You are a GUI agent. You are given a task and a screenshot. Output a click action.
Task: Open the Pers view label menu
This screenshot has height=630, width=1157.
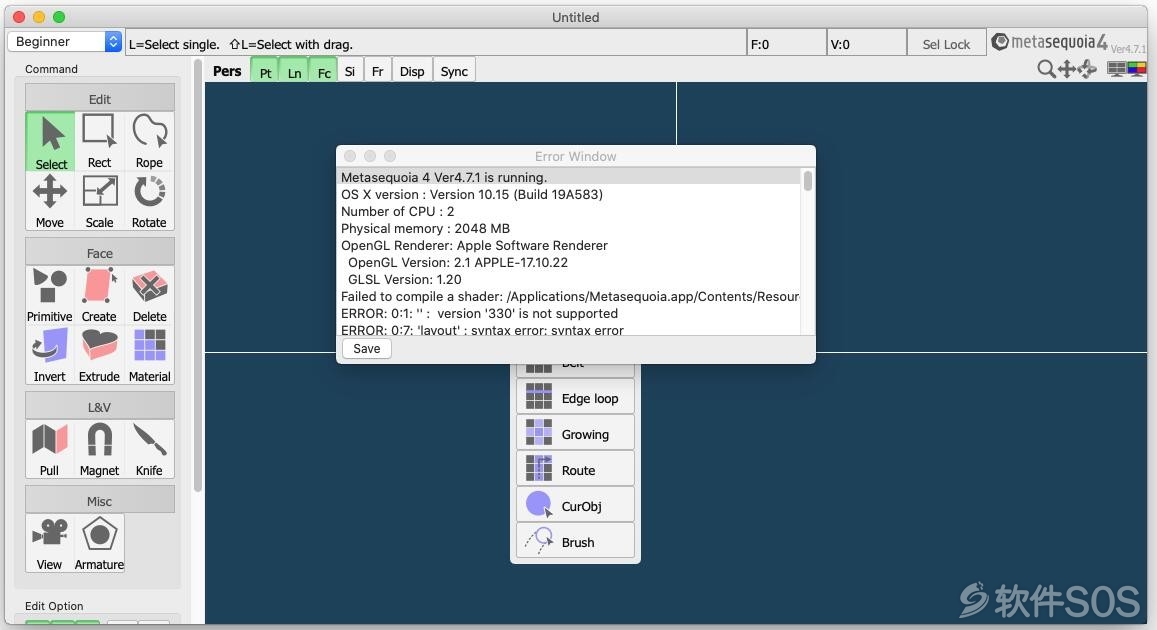tap(227, 71)
